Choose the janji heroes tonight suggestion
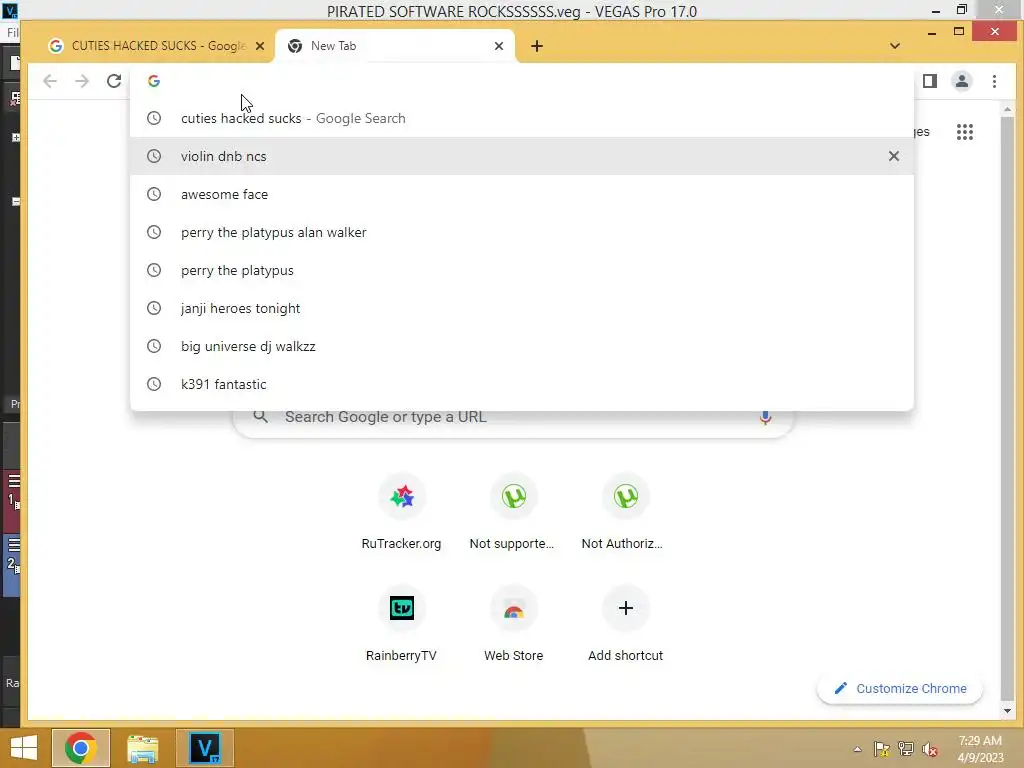Image resolution: width=1024 pixels, height=768 pixels. [522, 308]
